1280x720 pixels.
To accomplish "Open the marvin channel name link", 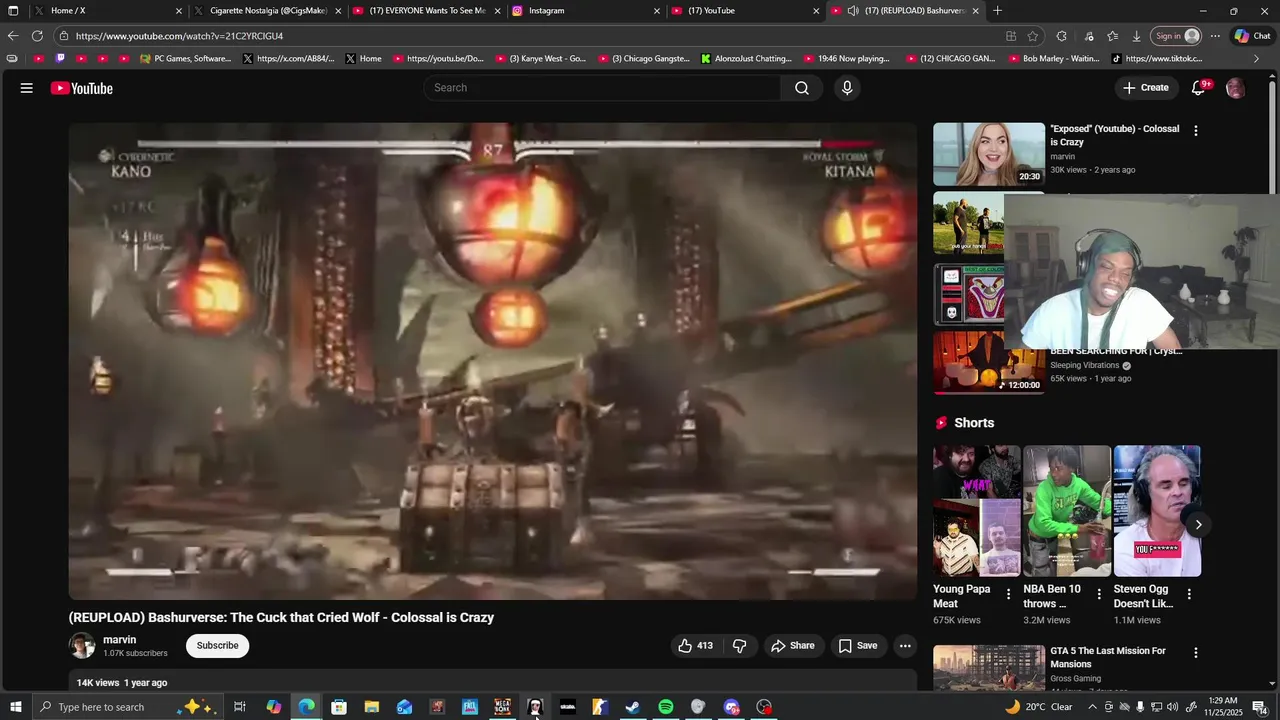I will [x=120, y=640].
